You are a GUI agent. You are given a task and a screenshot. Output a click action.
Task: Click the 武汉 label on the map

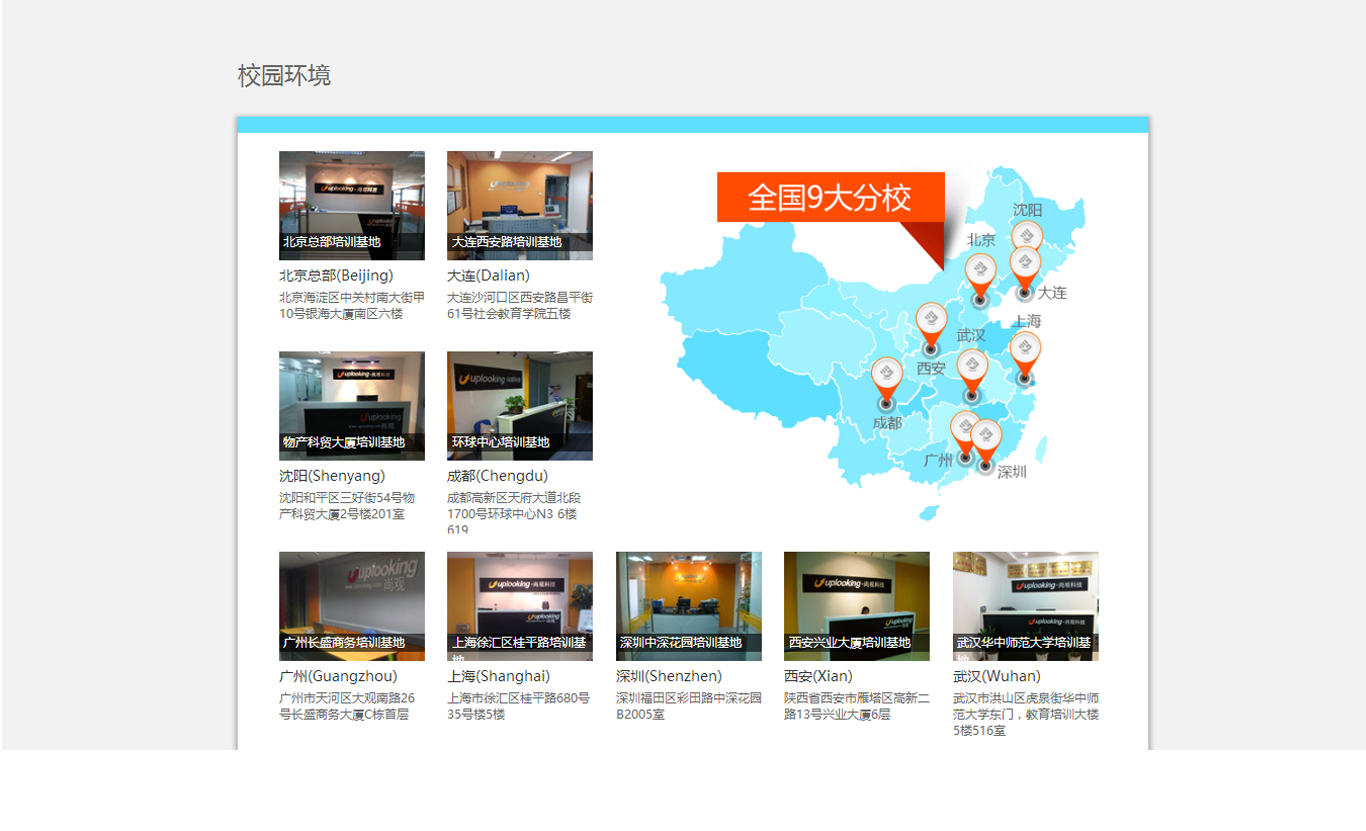[x=971, y=335]
